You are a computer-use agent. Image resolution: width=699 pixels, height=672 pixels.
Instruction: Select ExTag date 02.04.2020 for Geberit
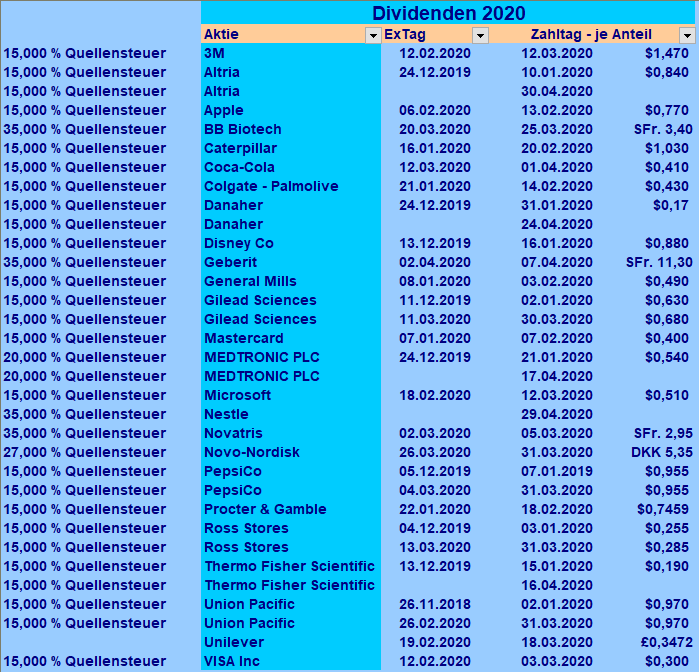tap(435, 262)
